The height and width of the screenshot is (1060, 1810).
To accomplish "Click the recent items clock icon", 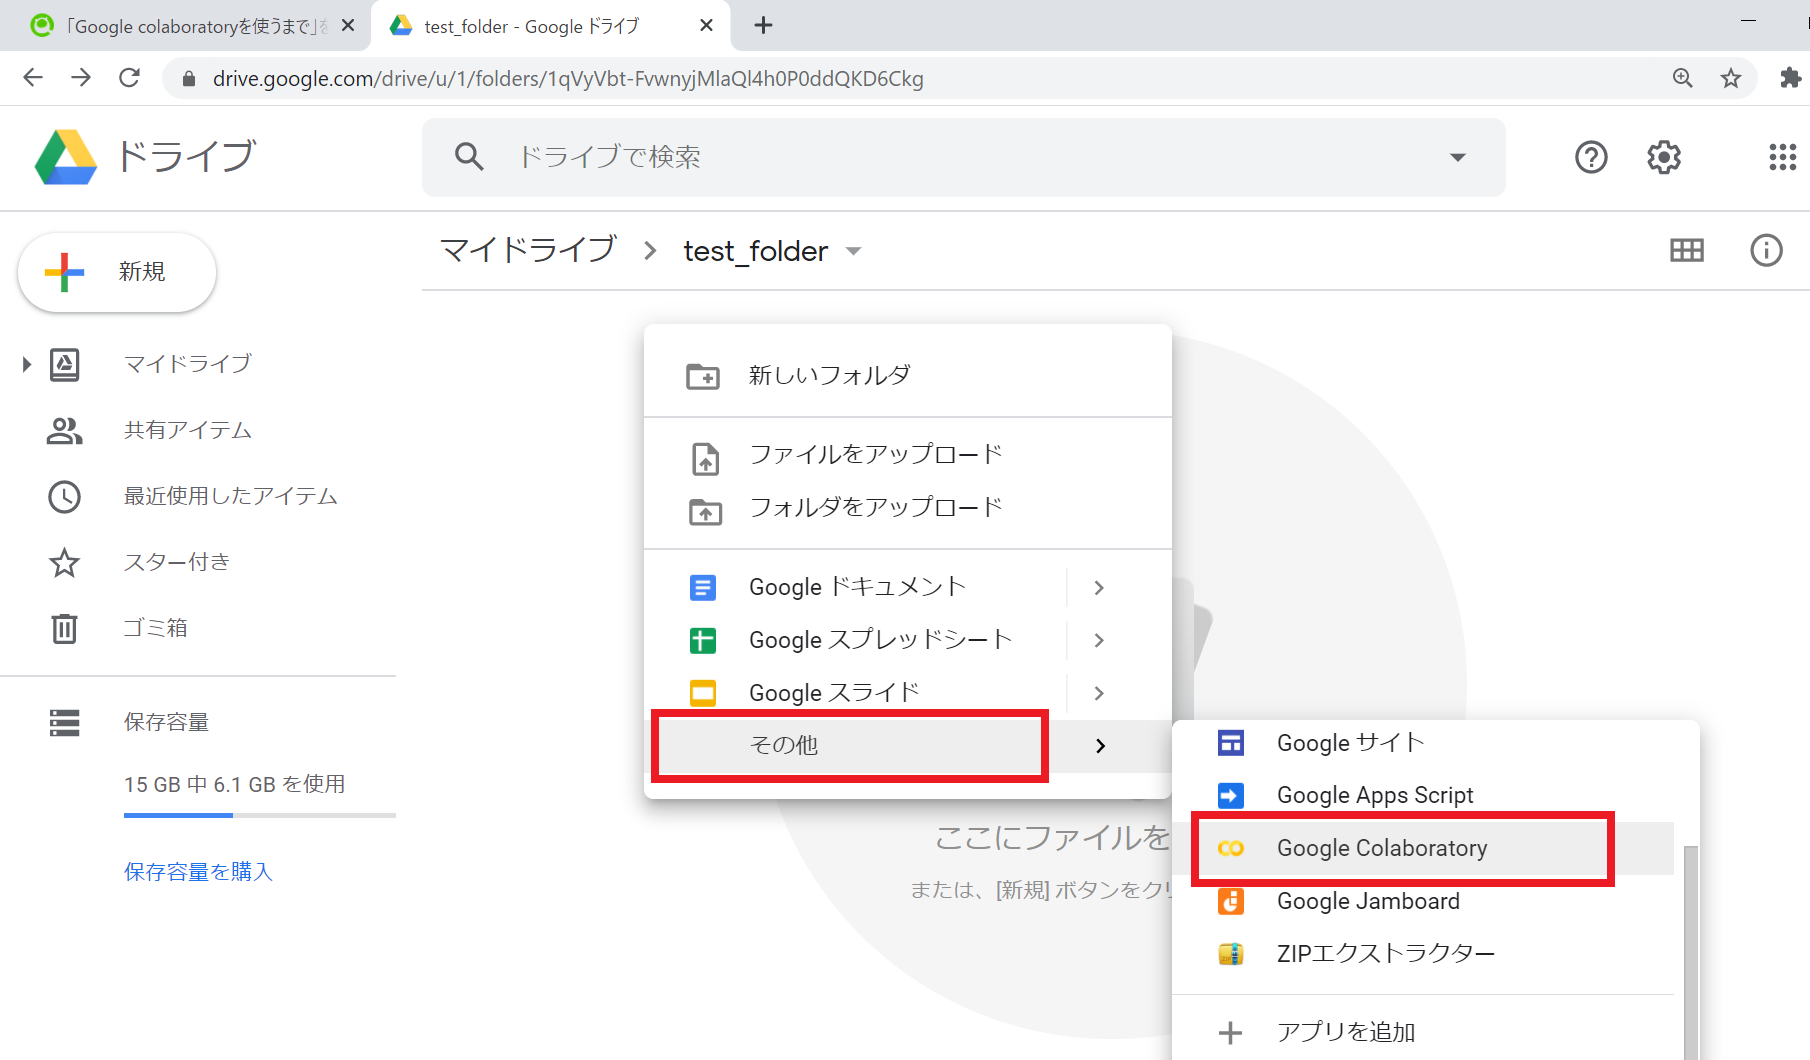I will (x=65, y=497).
